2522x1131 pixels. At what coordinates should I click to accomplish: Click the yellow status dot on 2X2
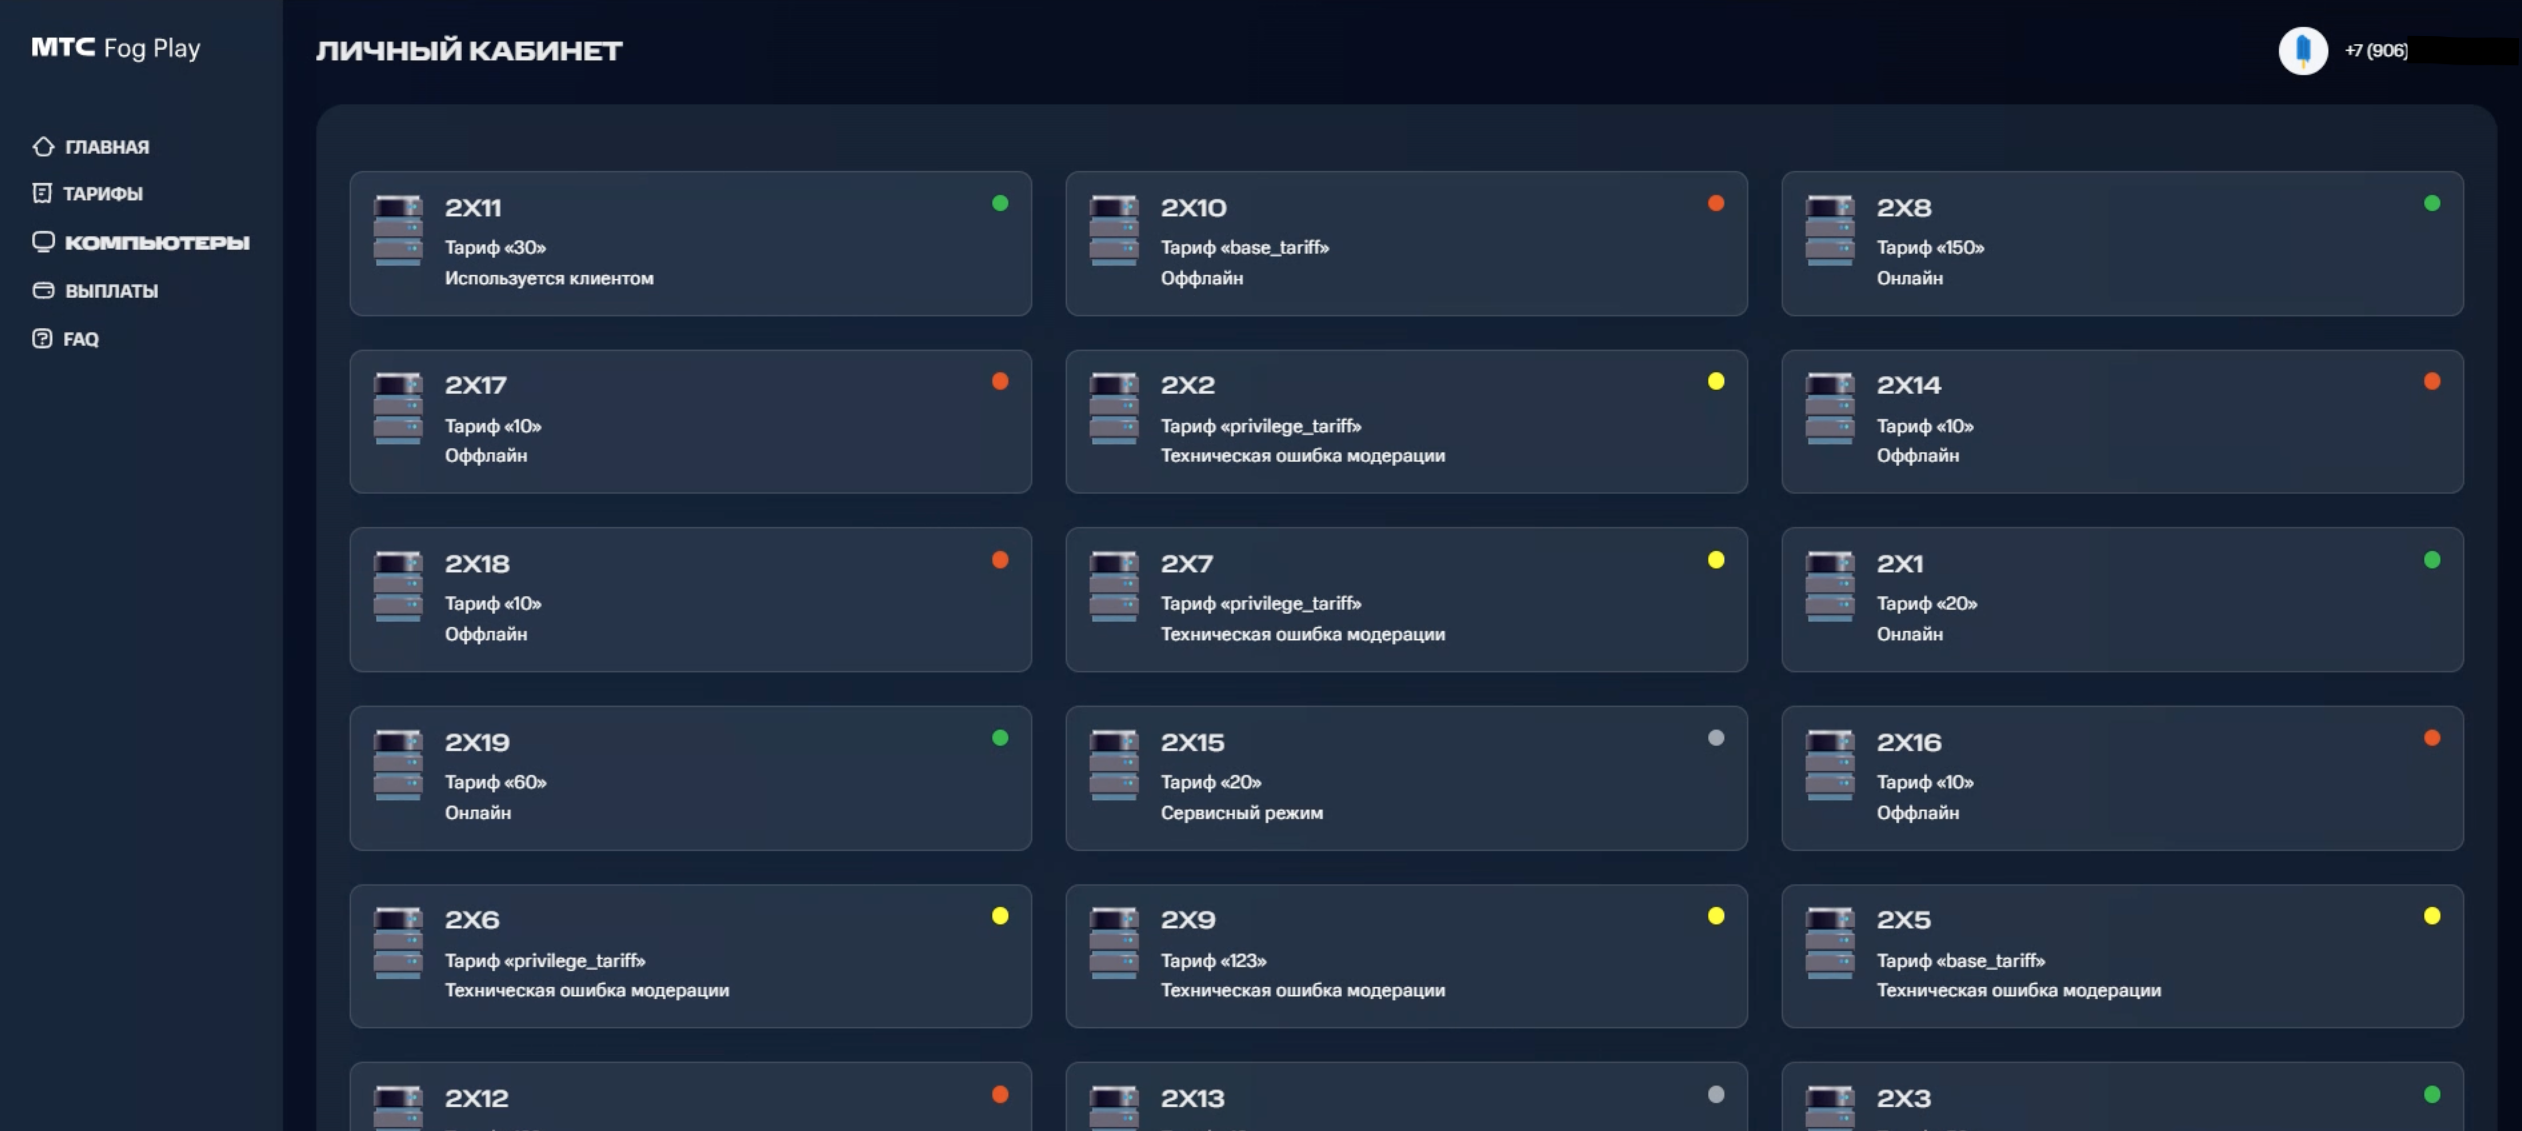point(1715,381)
